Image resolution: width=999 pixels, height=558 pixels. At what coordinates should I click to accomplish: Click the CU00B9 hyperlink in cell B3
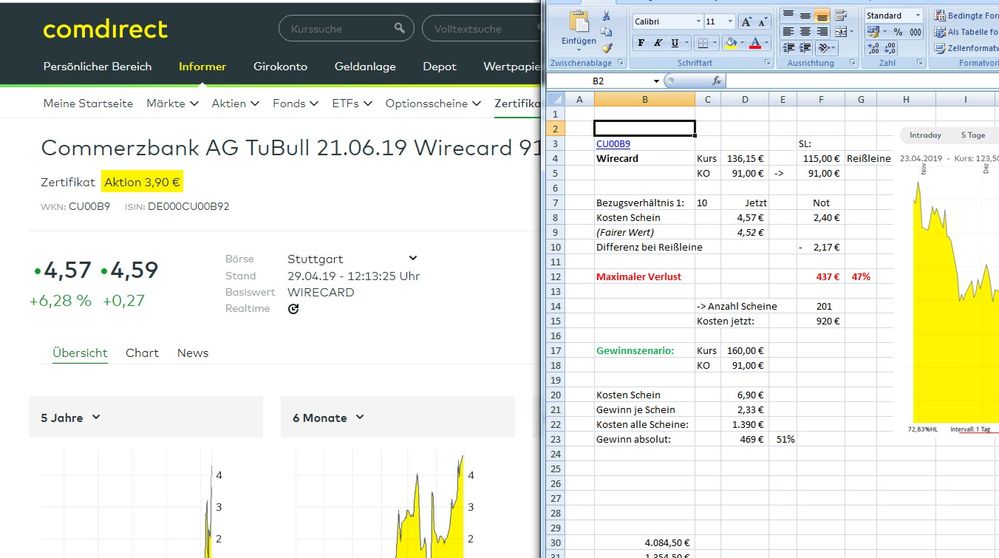[x=613, y=144]
